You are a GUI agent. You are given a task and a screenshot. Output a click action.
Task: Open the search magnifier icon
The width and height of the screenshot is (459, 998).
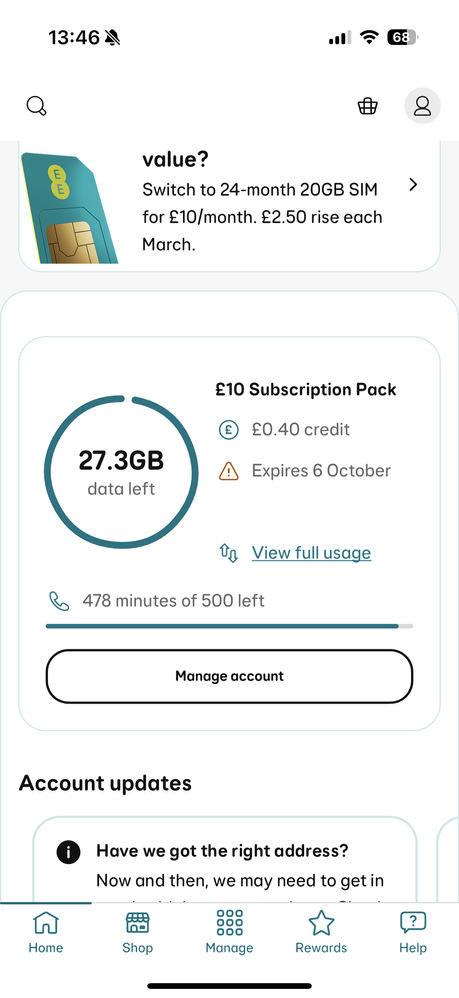(37, 106)
